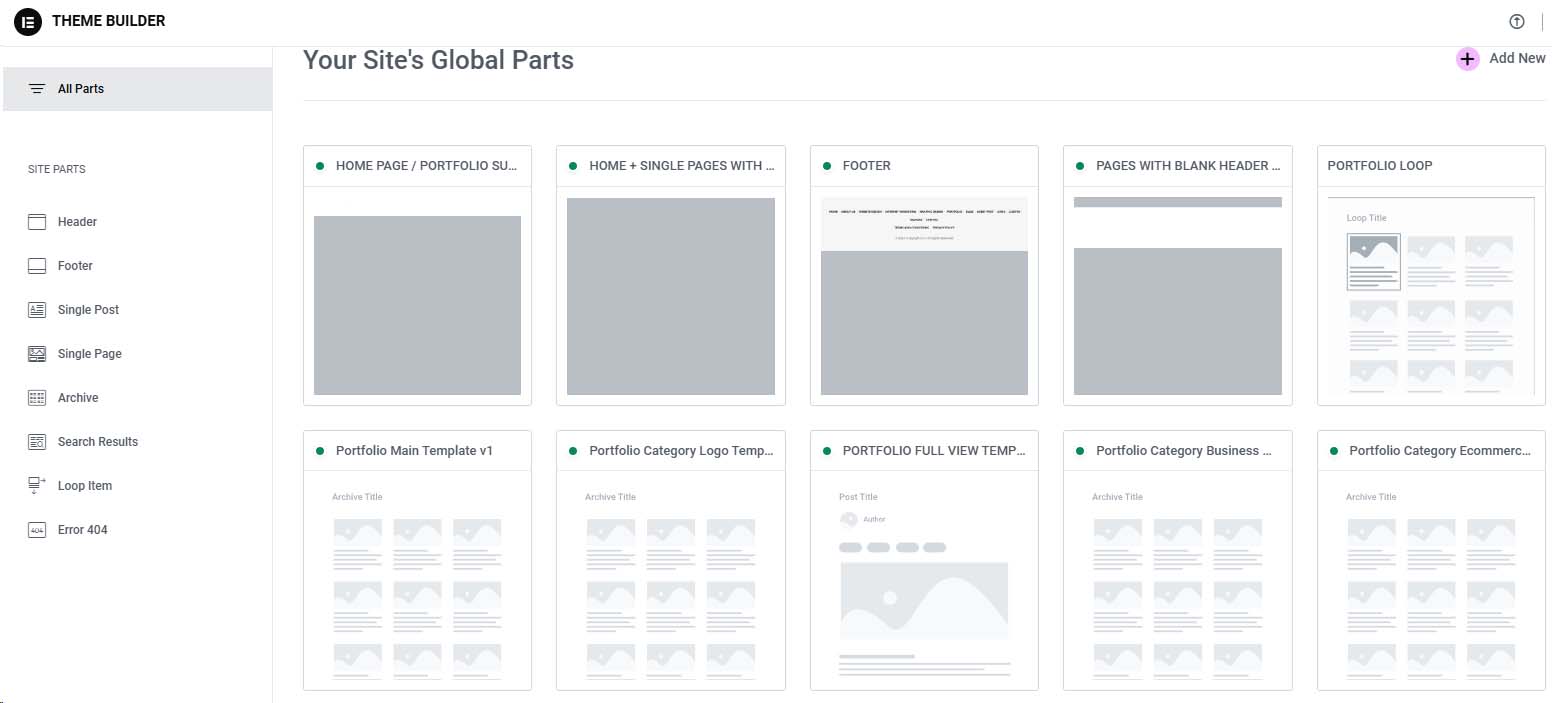Open PAGES WITH BLANK HEADER card title
Viewport: 1552px width, 703px height.
coord(1189,166)
